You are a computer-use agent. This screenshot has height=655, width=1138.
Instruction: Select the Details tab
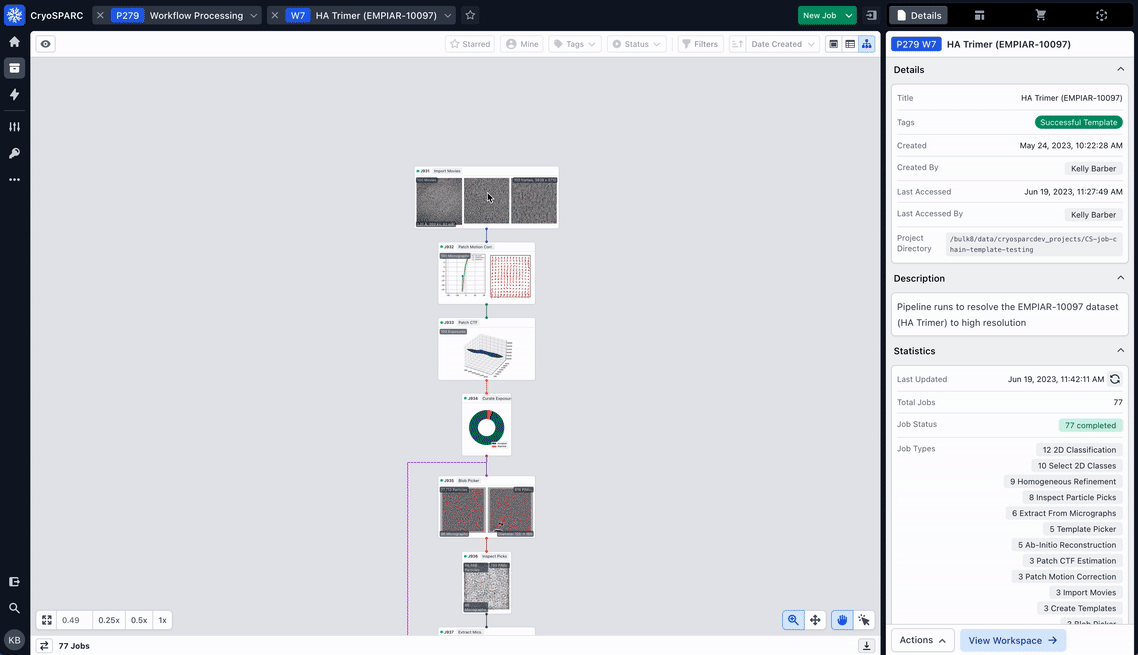tap(918, 15)
